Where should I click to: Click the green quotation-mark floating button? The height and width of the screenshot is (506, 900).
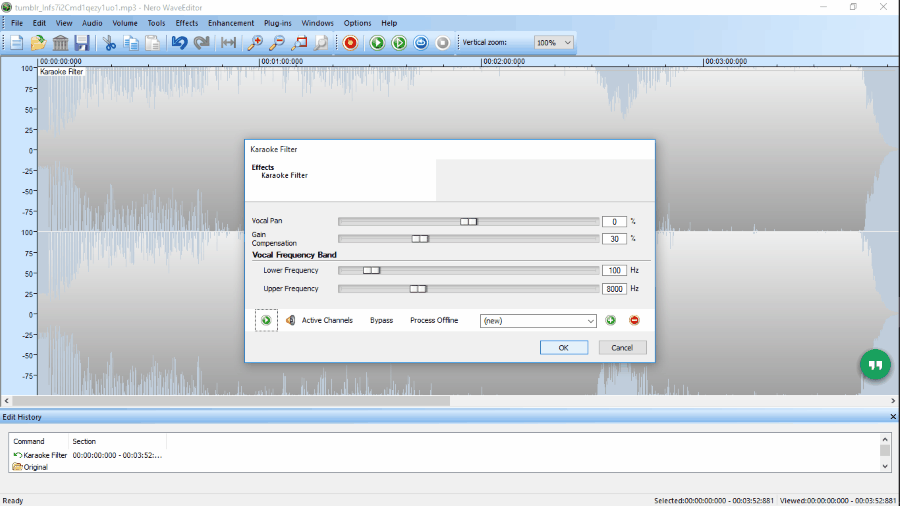tap(875, 365)
